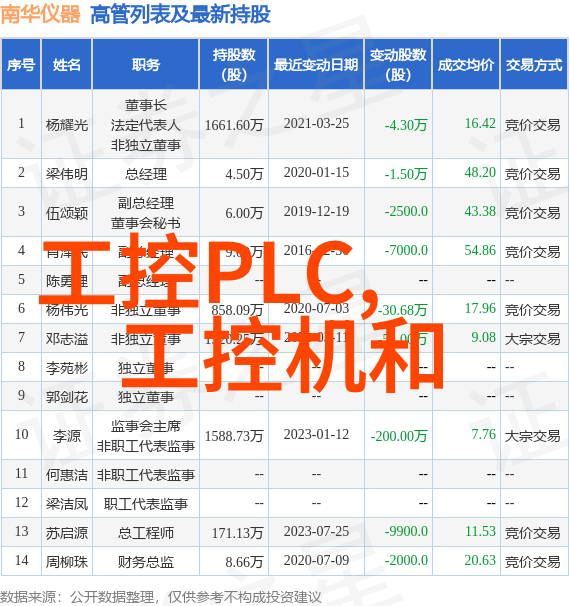569x606 pixels.
Task: Click 大宗交易 in 邓志溢 row
Action: pyautogui.click(x=532, y=339)
